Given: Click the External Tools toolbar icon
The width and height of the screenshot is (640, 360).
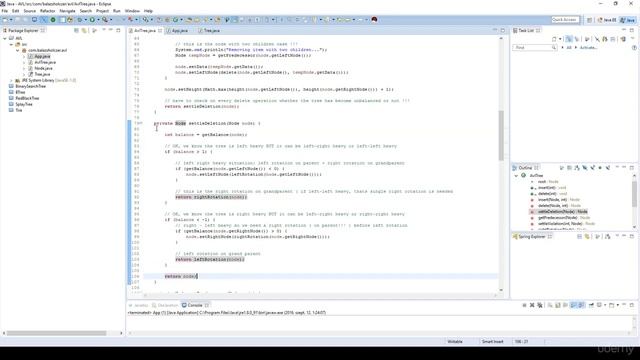Looking at the screenshot, I should (105, 20).
